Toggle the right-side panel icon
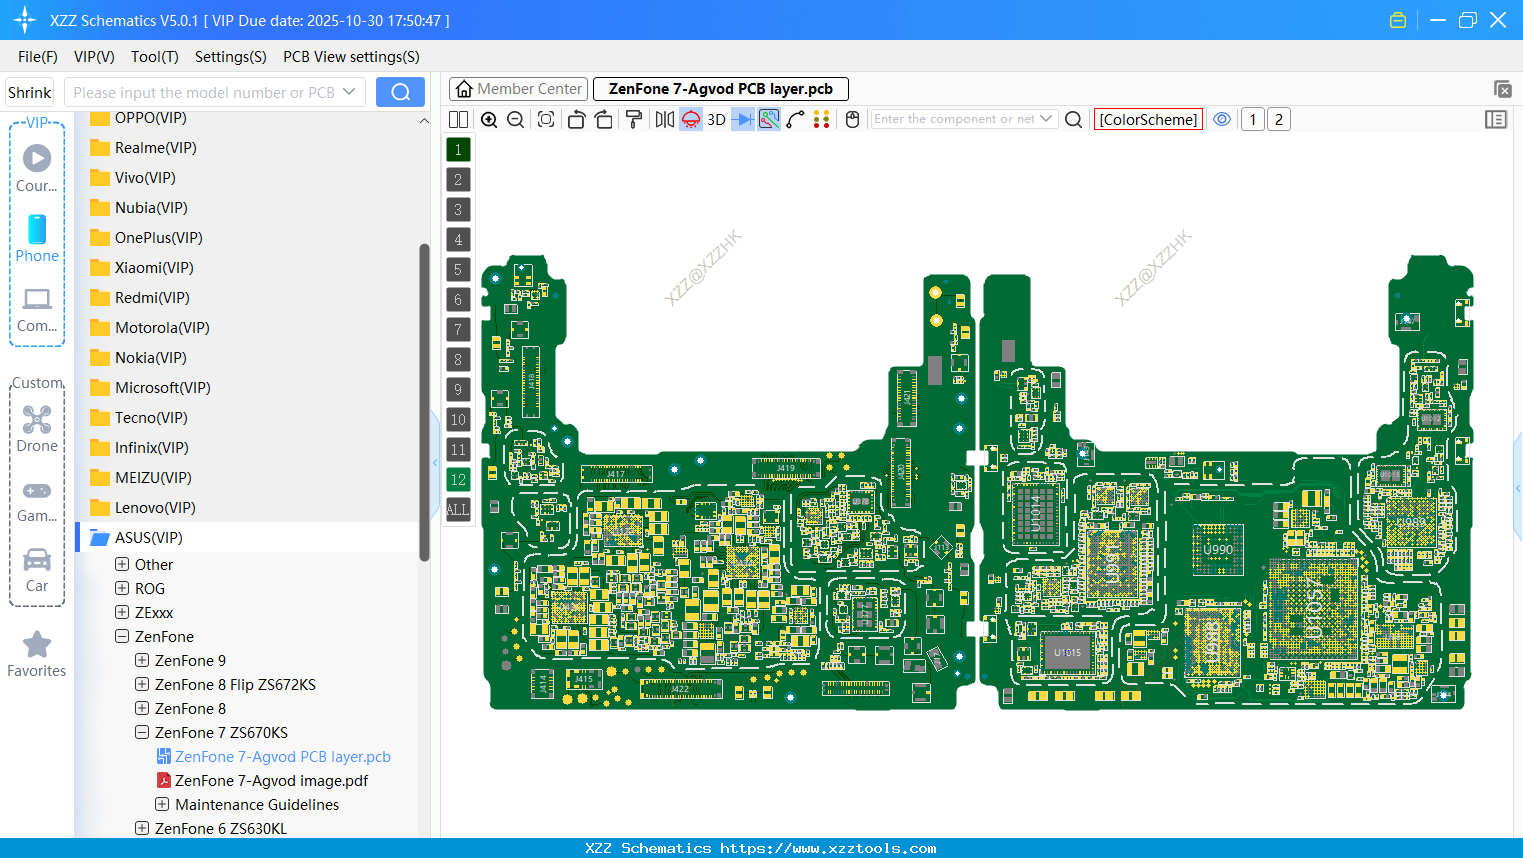Viewport: 1523px width, 858px height. (1496, 120)
